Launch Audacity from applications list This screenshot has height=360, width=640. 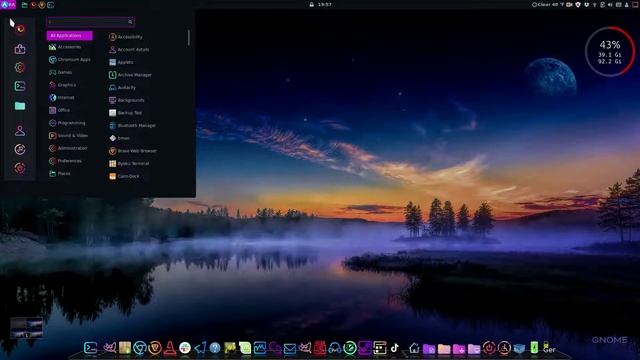[122, 87]
